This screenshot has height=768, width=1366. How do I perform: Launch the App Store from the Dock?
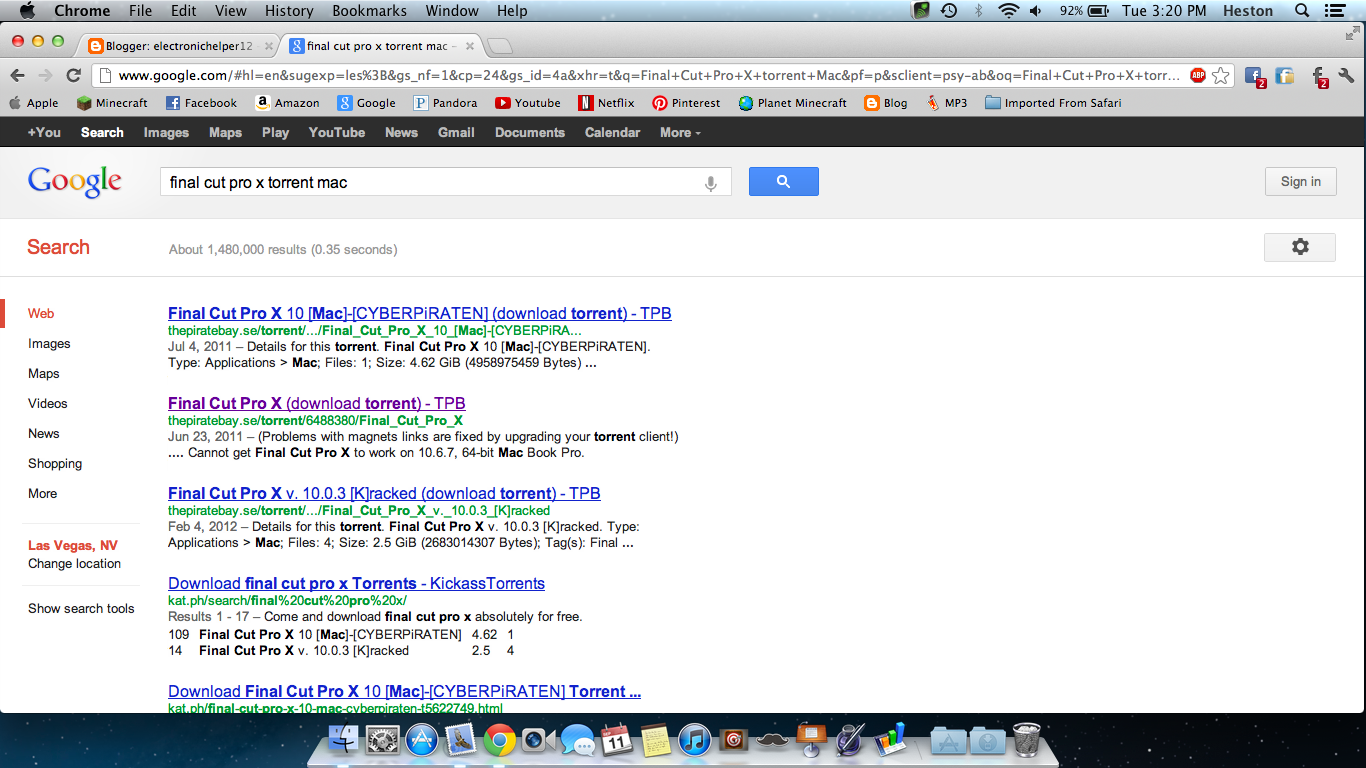coord(422,741)
